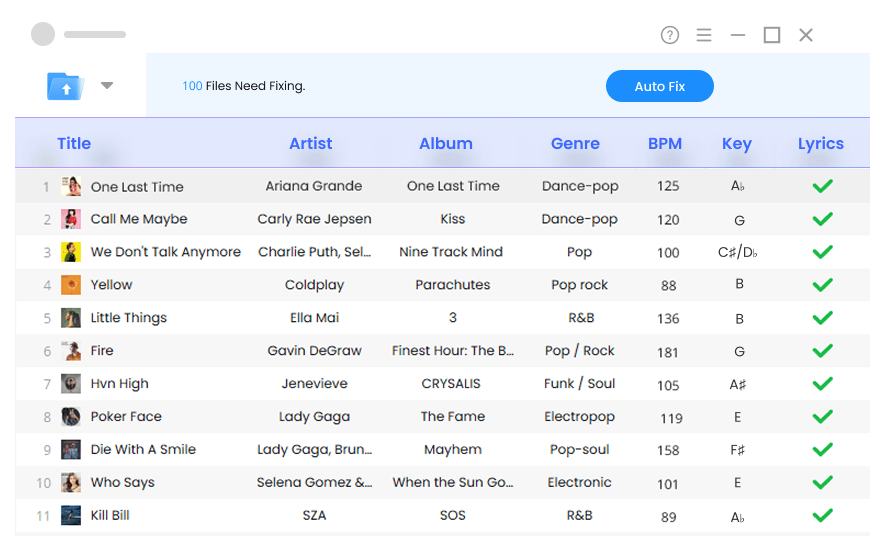
Task: Click lyrics checkmark for Yellow
Action: click(x=822, y=284)
